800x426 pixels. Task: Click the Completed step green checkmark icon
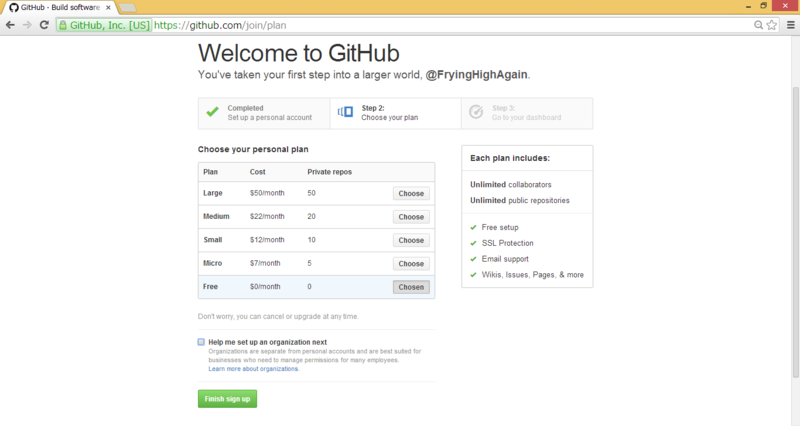pyautogui.click(x=212, y=112)
